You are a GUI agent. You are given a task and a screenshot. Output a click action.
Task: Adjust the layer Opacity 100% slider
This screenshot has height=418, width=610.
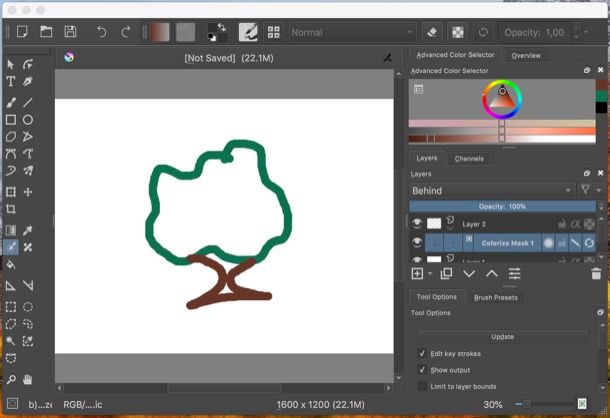502,206
